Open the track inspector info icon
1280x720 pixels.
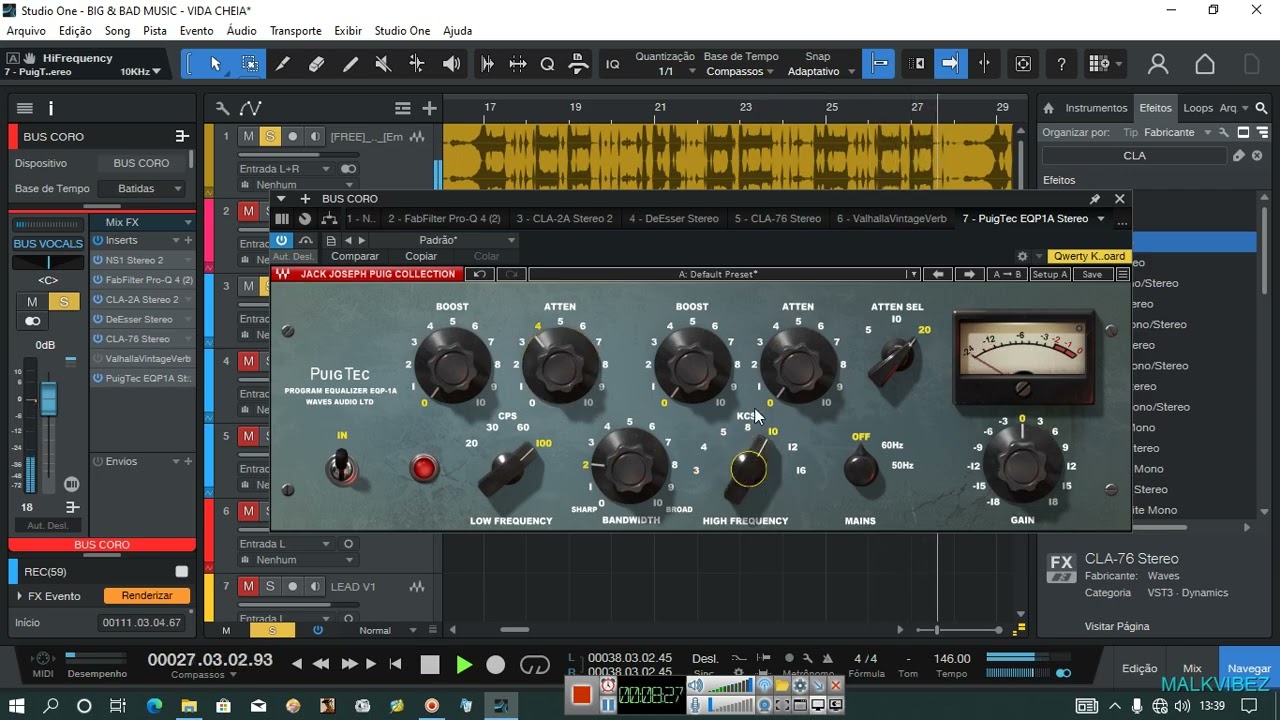pos(51,108)
